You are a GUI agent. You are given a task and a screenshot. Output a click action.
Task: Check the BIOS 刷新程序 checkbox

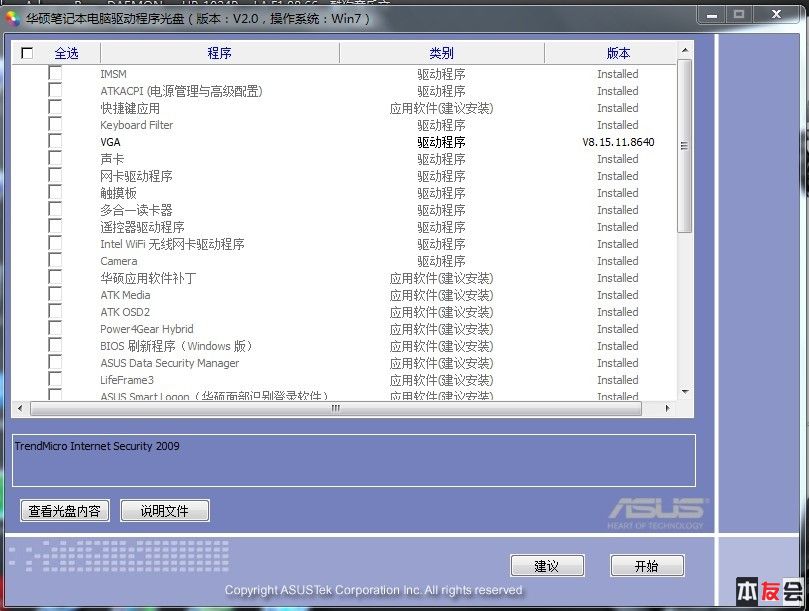pos(55,346)
